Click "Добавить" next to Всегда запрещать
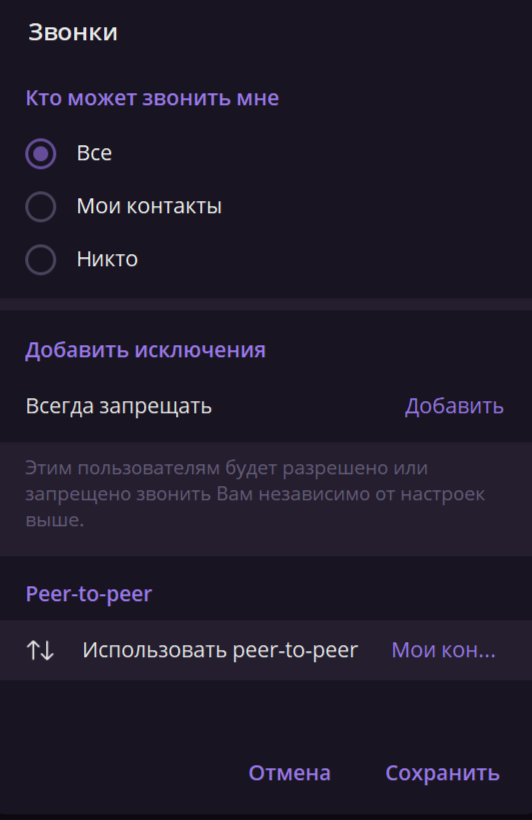The image size is (532, 820). pyautogui.click(x=454, y=406)
